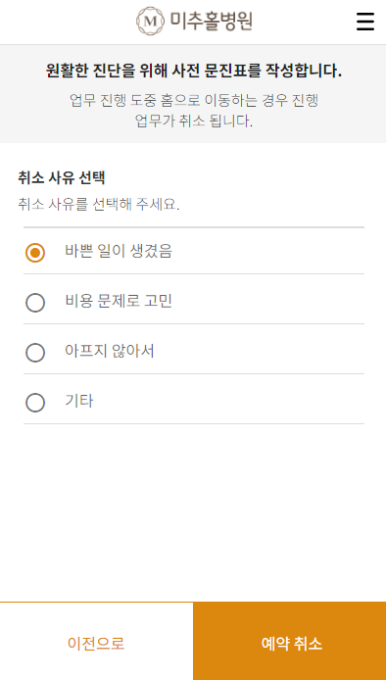Select the 비용 문제로 고민 radio button
This screenshot has height=680, width=386.
[x=35, y=303]
